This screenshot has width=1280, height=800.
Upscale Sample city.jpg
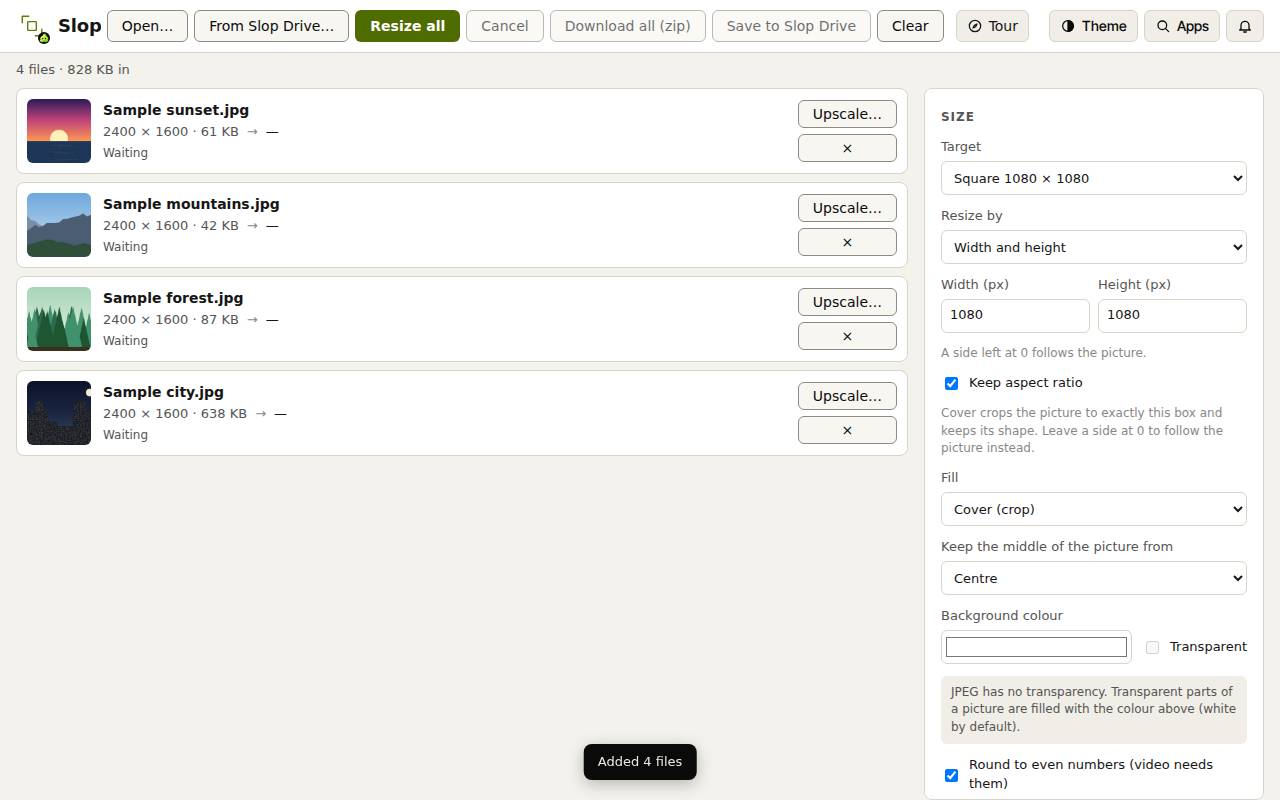[x=847, y=396]
